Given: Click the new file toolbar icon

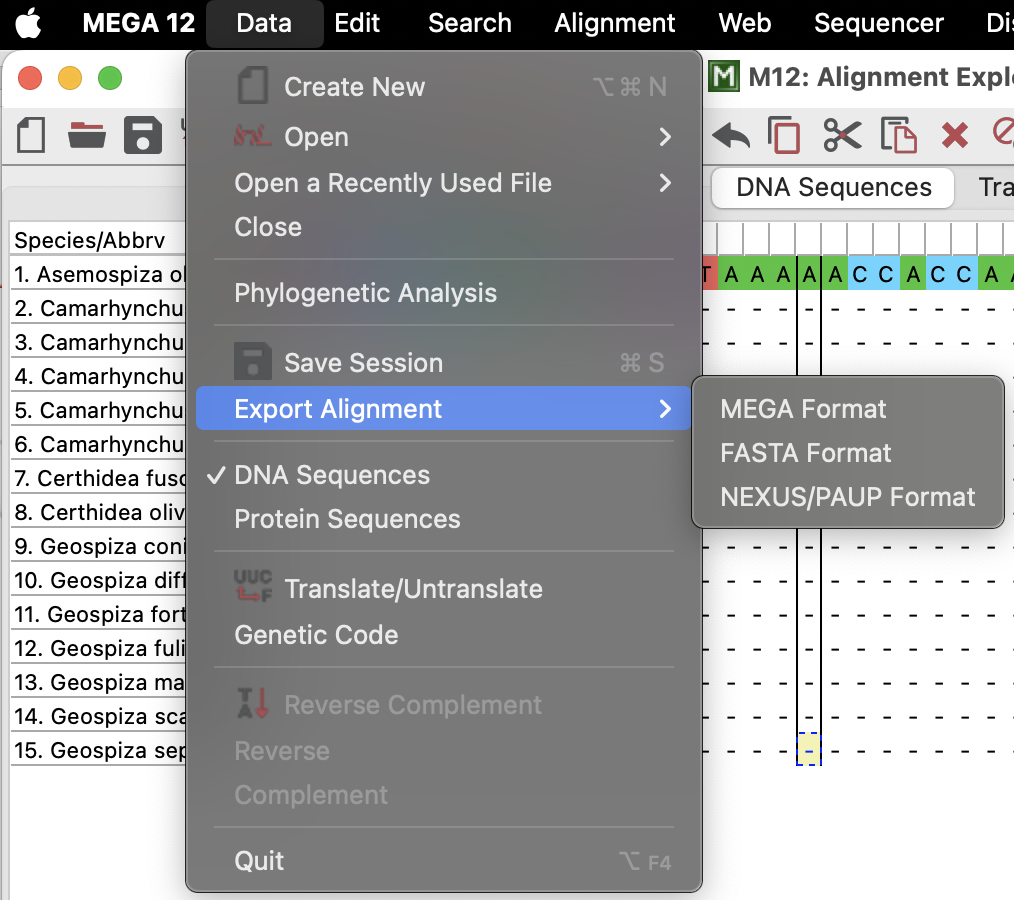Looking at the screenshot, I should [x=31, y=135].
